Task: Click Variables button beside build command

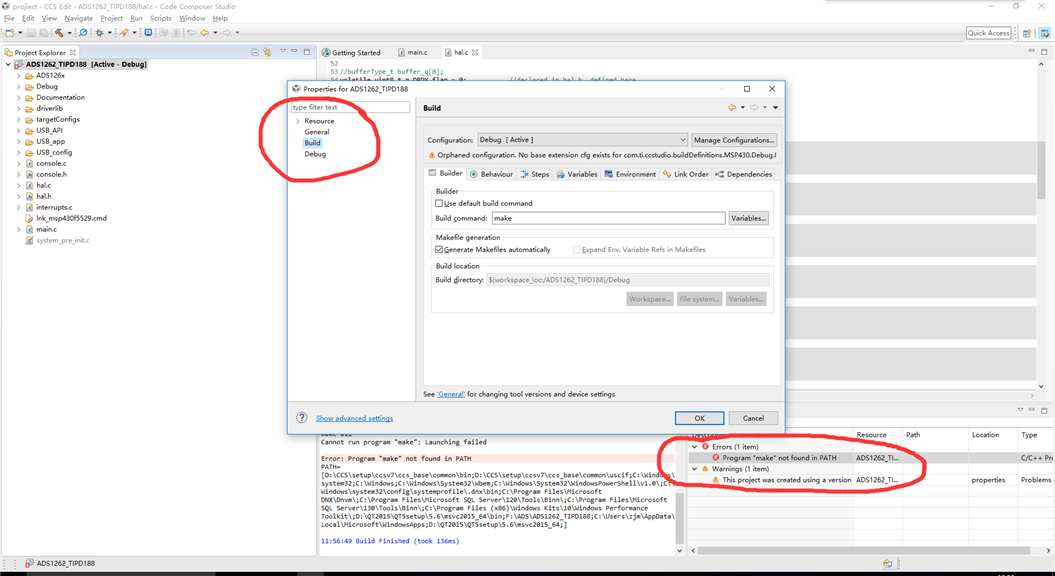Action: (x=748, y=218)
